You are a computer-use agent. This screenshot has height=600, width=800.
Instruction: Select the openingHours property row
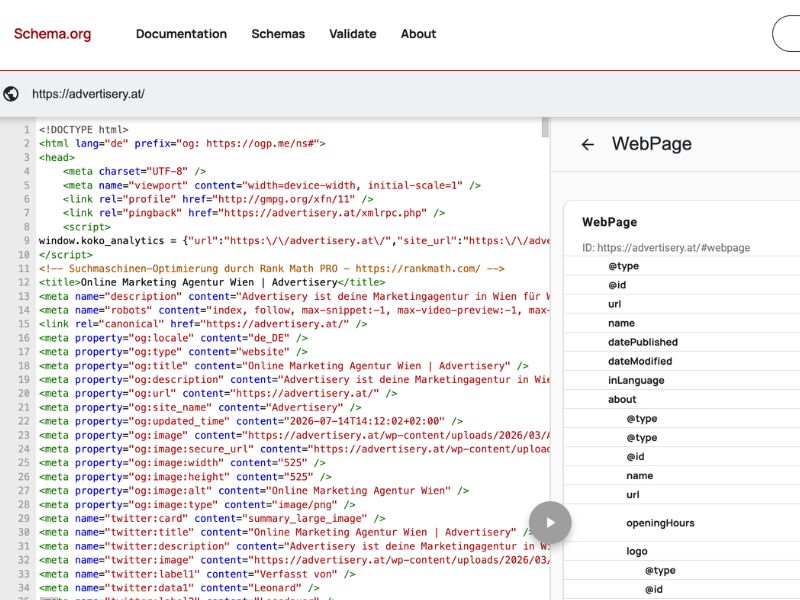coord(682,523)
